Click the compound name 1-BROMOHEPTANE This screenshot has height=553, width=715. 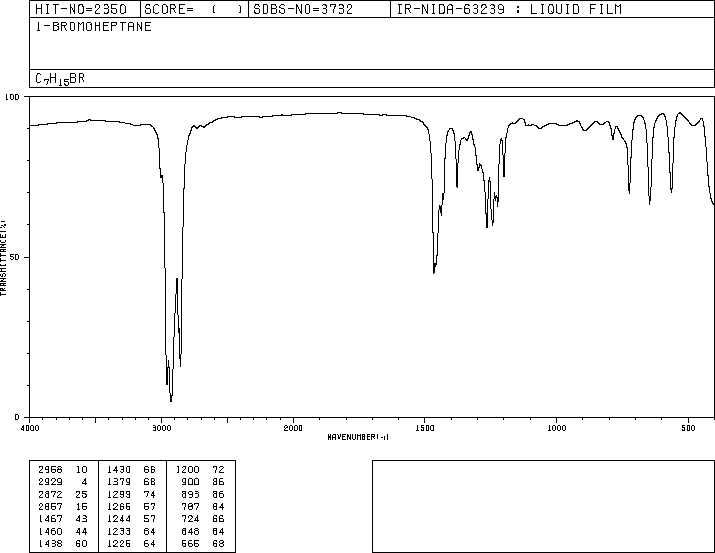(x=93, y=27)
